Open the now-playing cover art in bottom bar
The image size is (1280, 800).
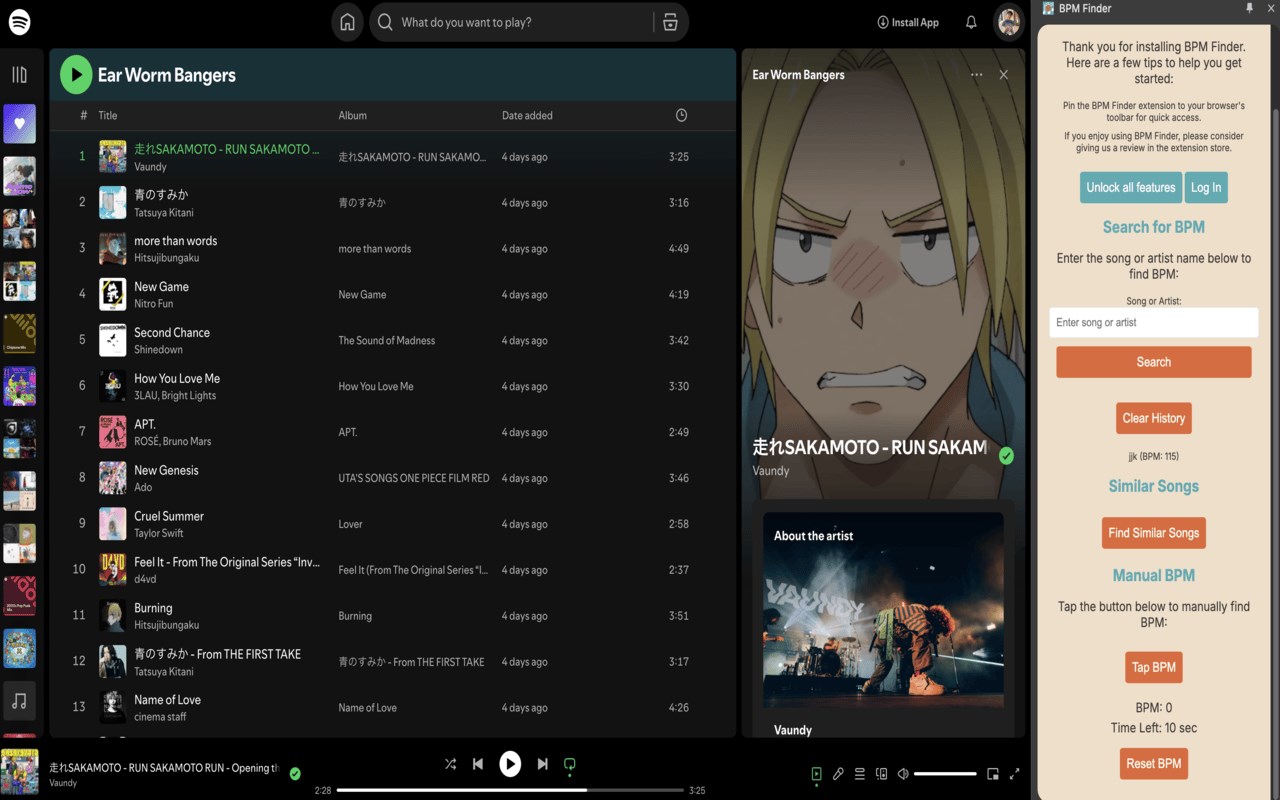[19, 773]
